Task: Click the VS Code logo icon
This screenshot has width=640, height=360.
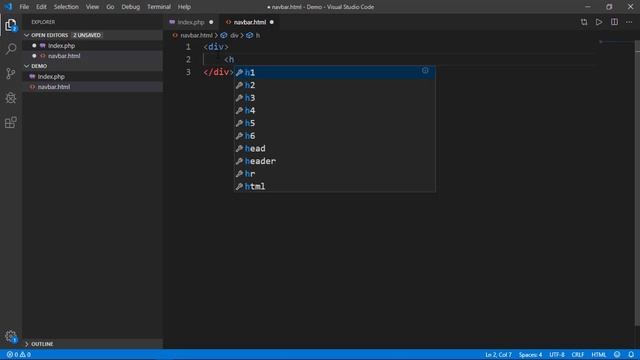Action: 8,7
